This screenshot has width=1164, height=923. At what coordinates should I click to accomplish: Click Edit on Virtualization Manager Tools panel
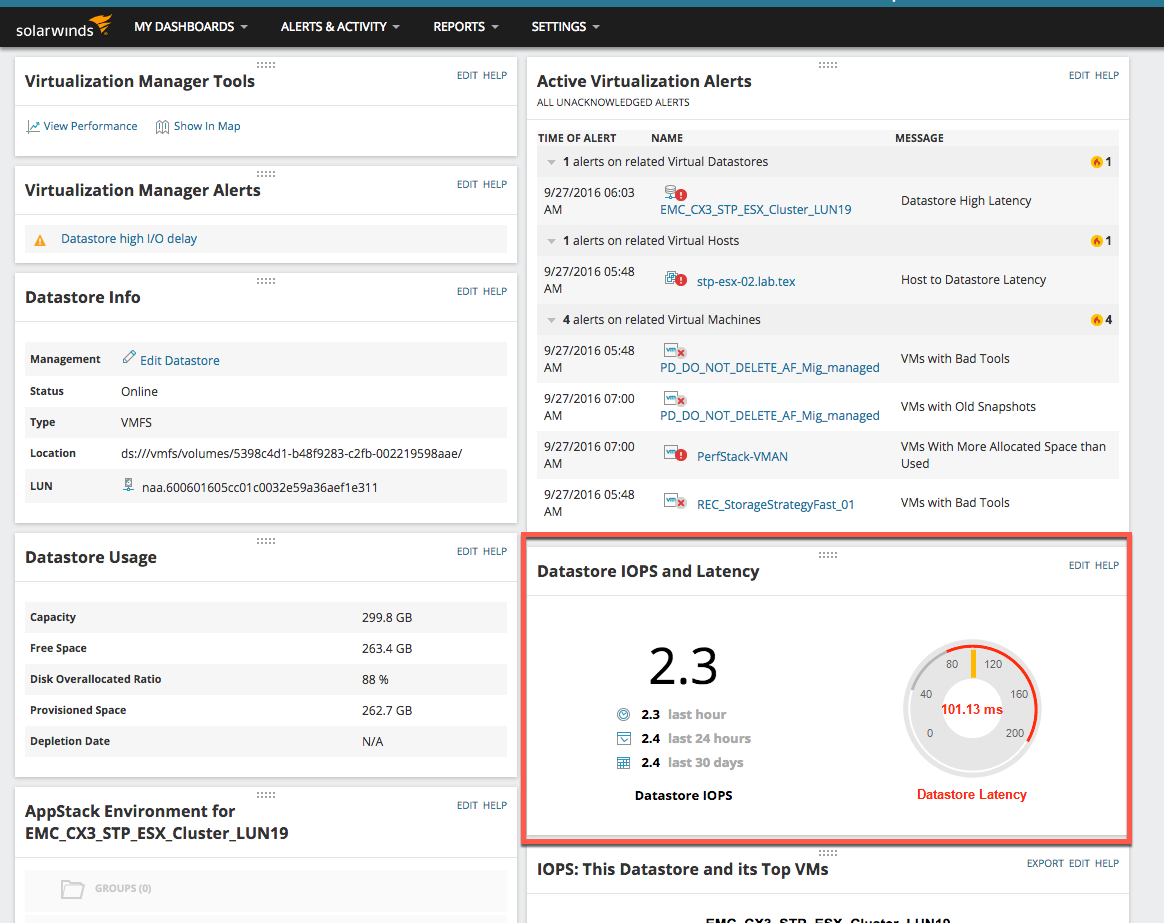(x=467, y=75)
